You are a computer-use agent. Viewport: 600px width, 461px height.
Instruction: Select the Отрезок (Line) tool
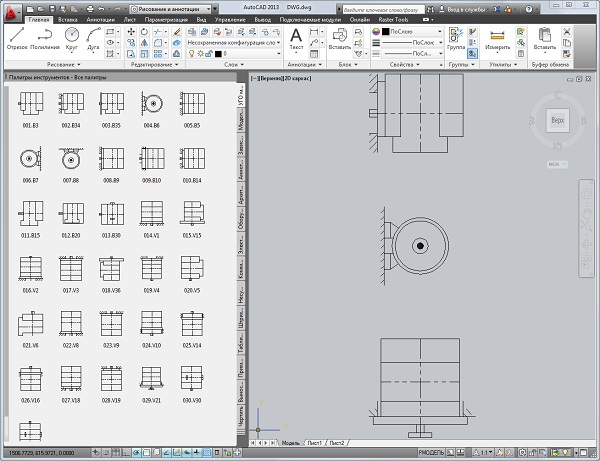click(17, 38)
